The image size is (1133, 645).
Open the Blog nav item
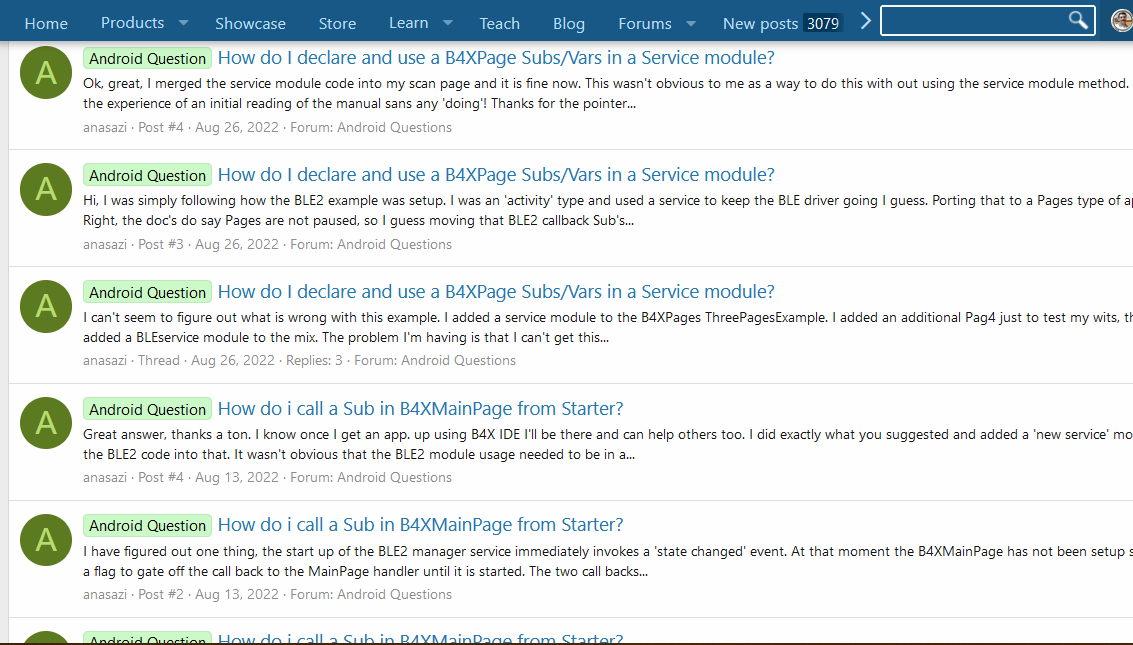pos(569,23)
